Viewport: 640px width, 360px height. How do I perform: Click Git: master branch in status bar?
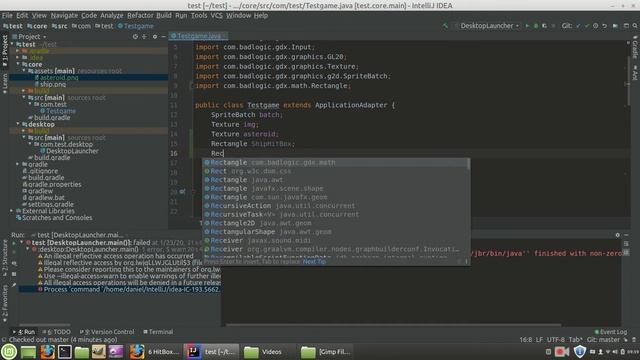click(603, 340)
